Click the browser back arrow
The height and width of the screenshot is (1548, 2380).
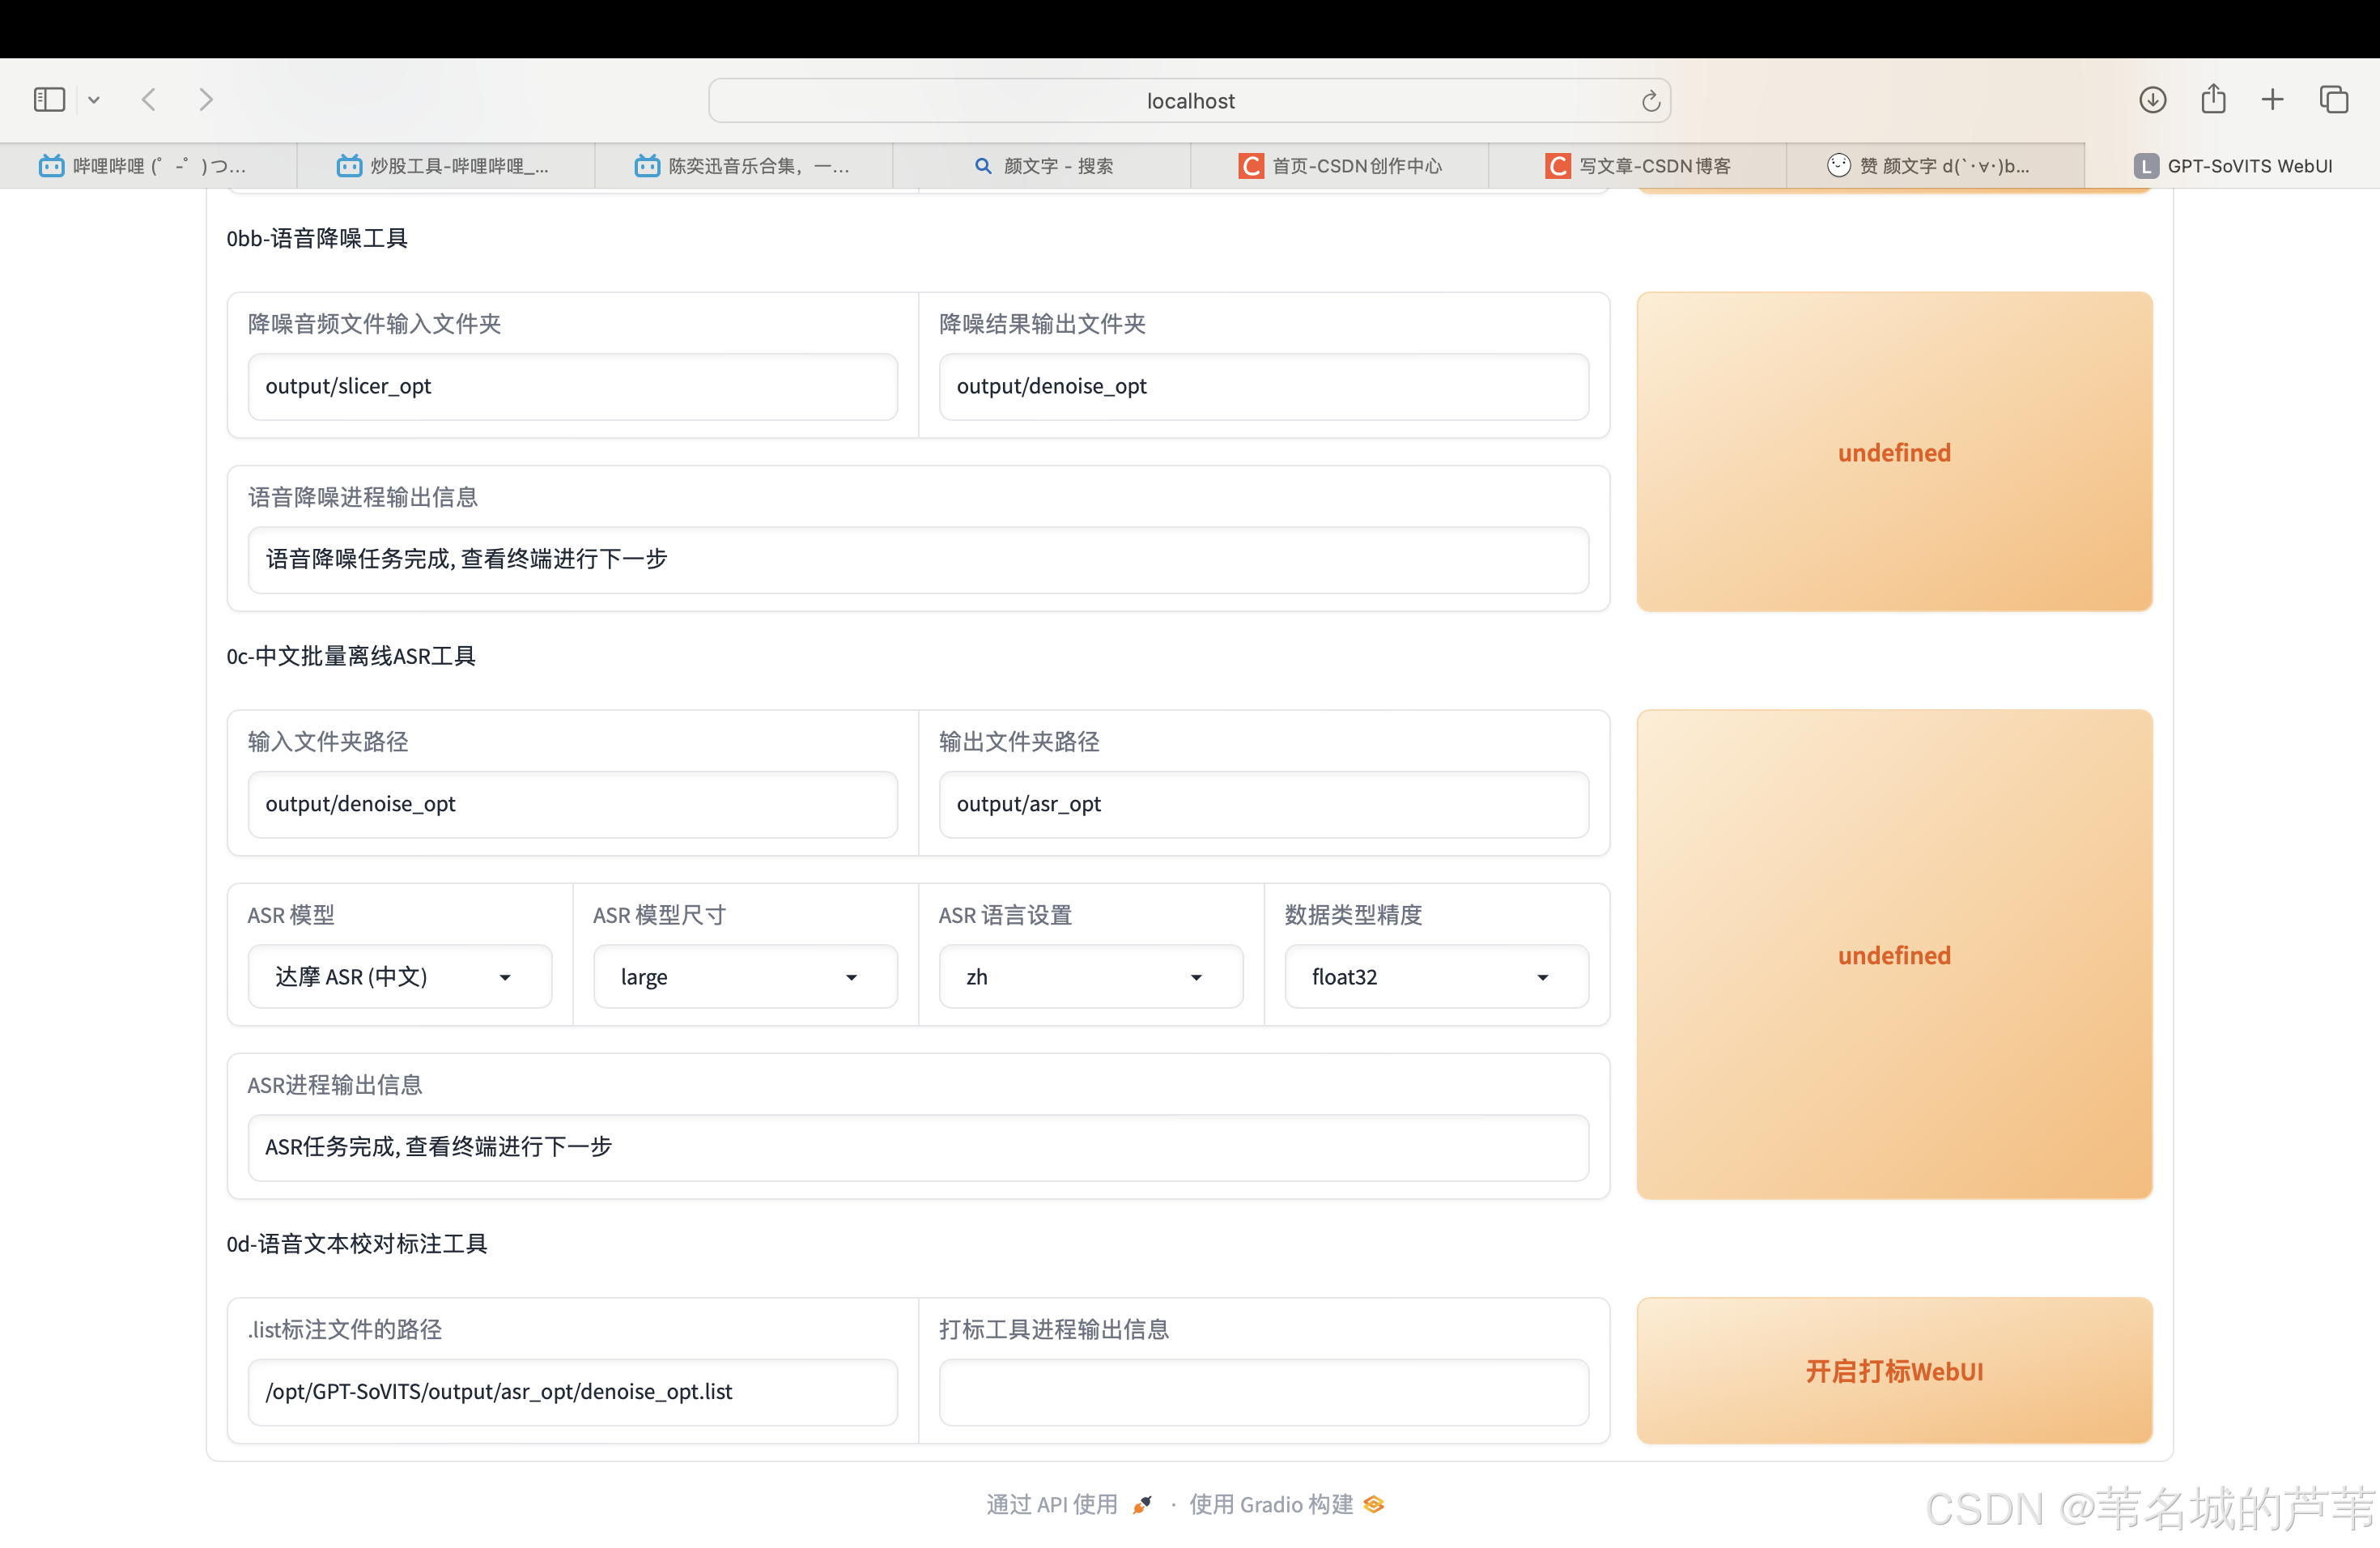point(149,100)
